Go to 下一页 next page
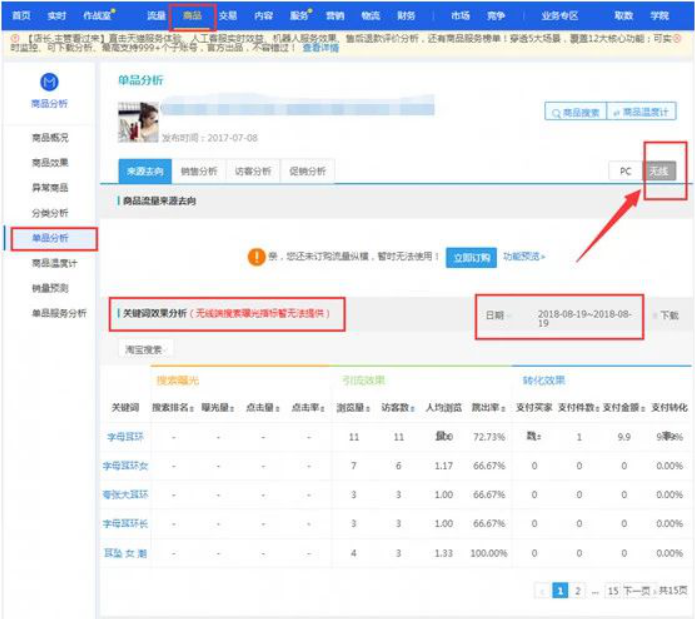The width and height of the screenshot is (695, 619). coord(636,592)
